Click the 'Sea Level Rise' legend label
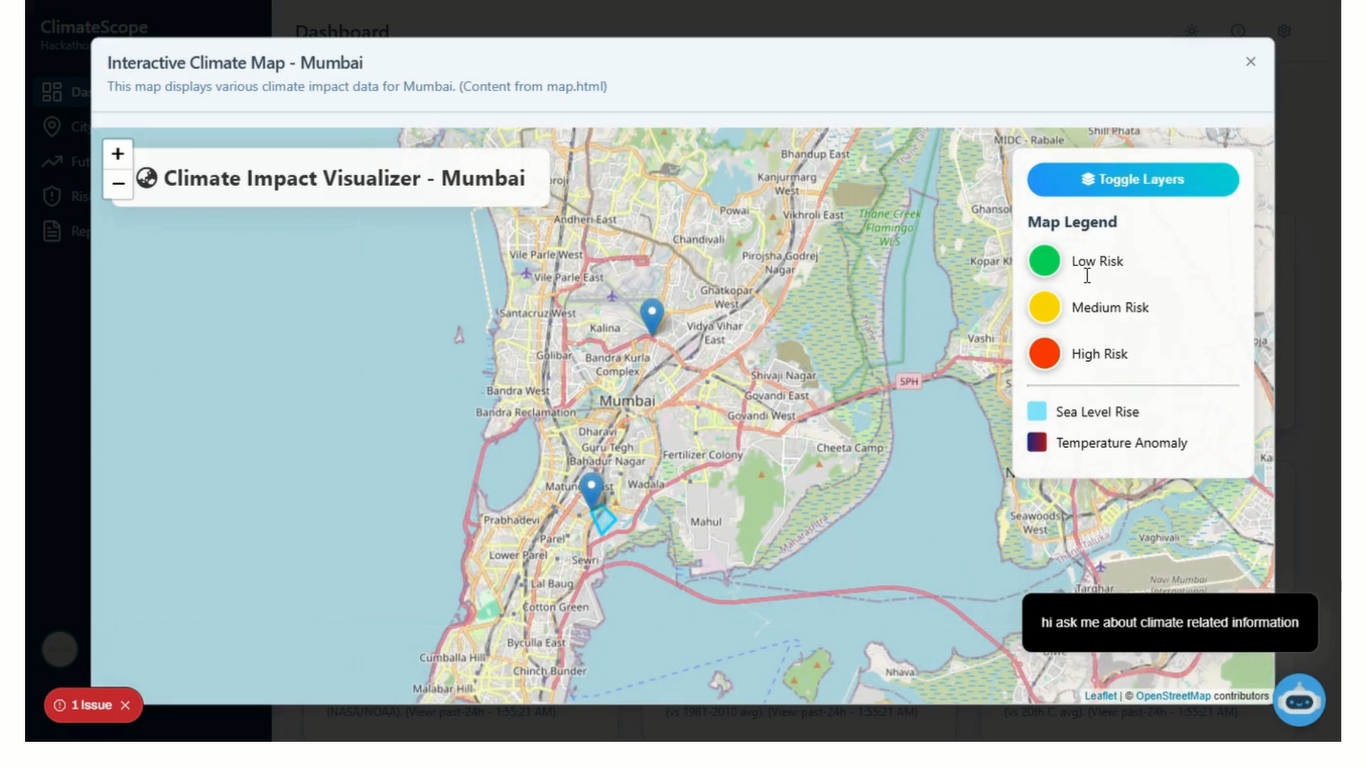 click(x=1097, y=412)
